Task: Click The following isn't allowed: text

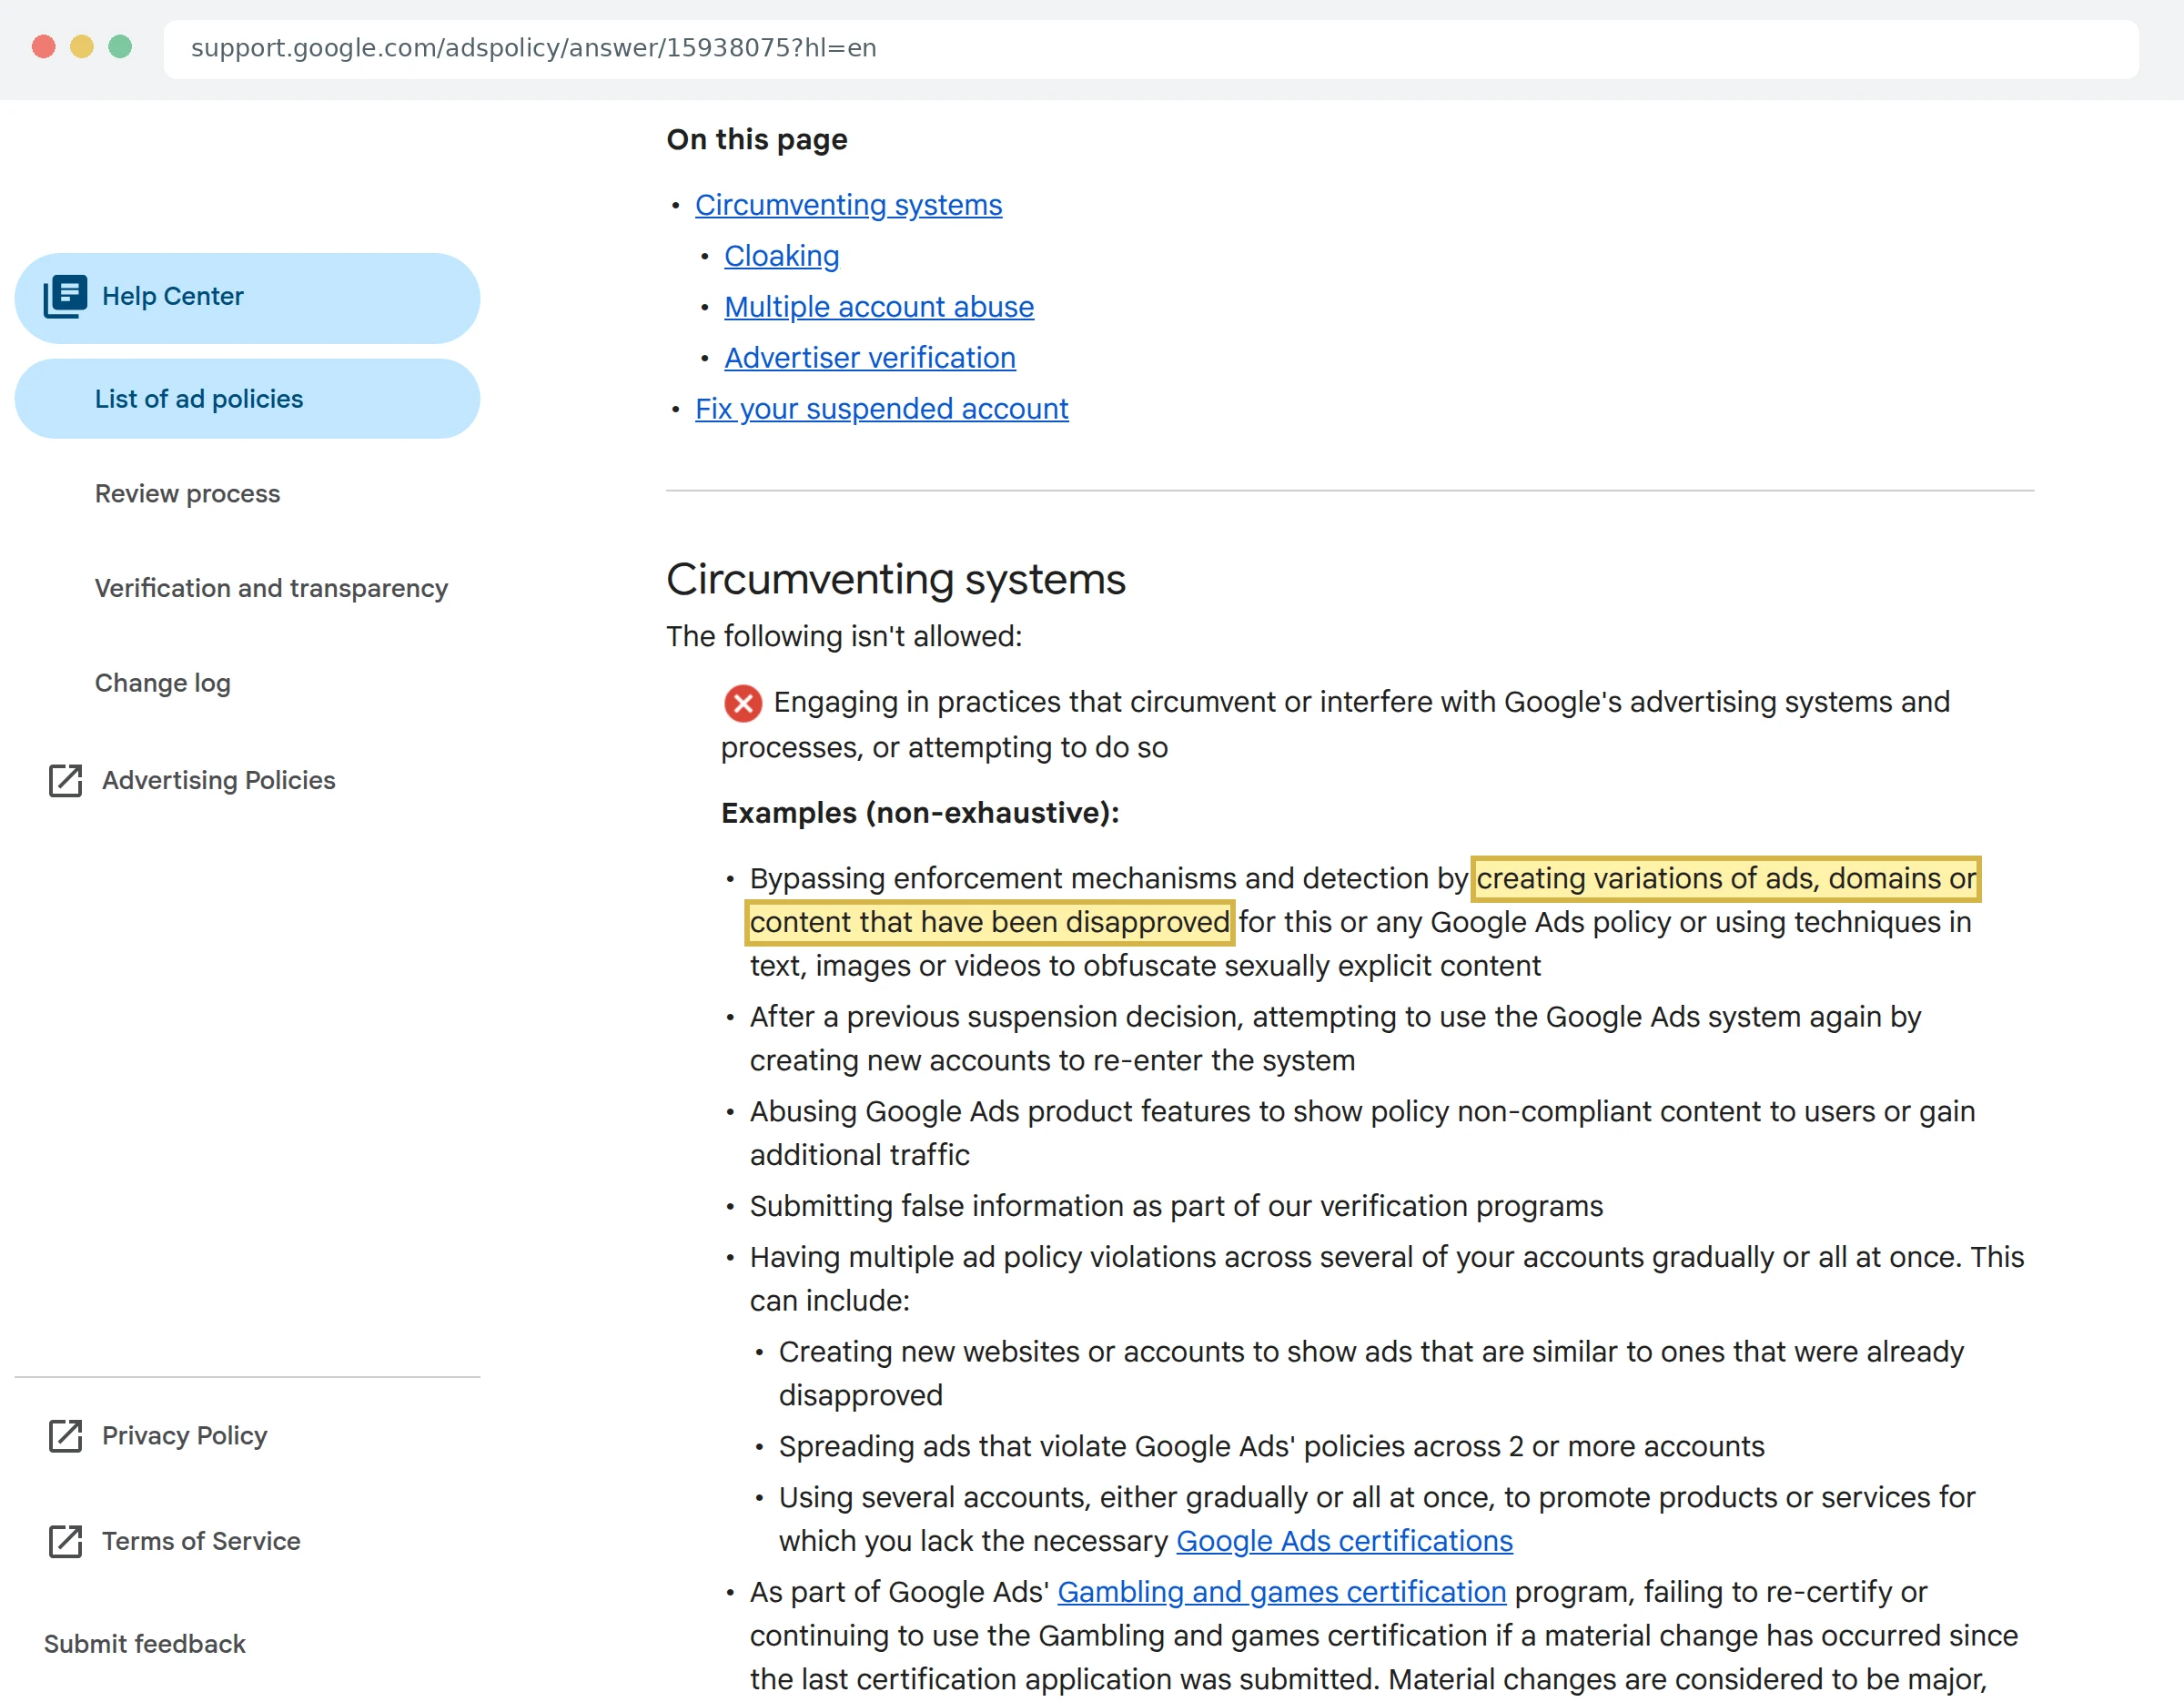Action: (844, 637)
